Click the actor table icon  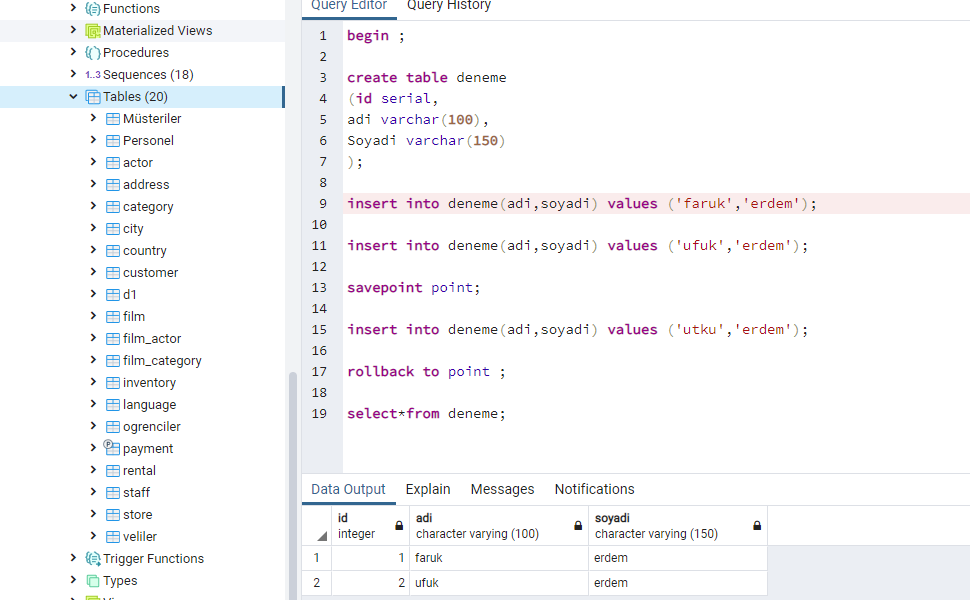coord(113,163)
